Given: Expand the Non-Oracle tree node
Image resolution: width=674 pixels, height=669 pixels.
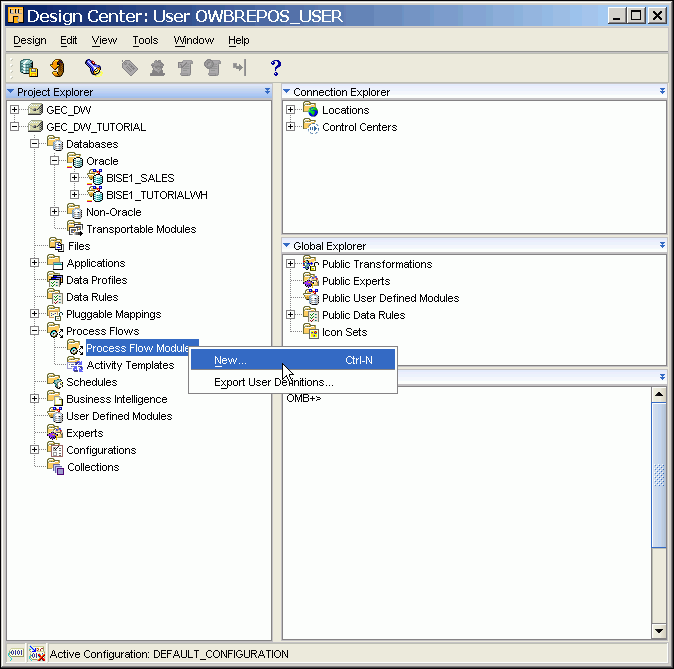Looking at the screenshot, I should tap(54, 212).
